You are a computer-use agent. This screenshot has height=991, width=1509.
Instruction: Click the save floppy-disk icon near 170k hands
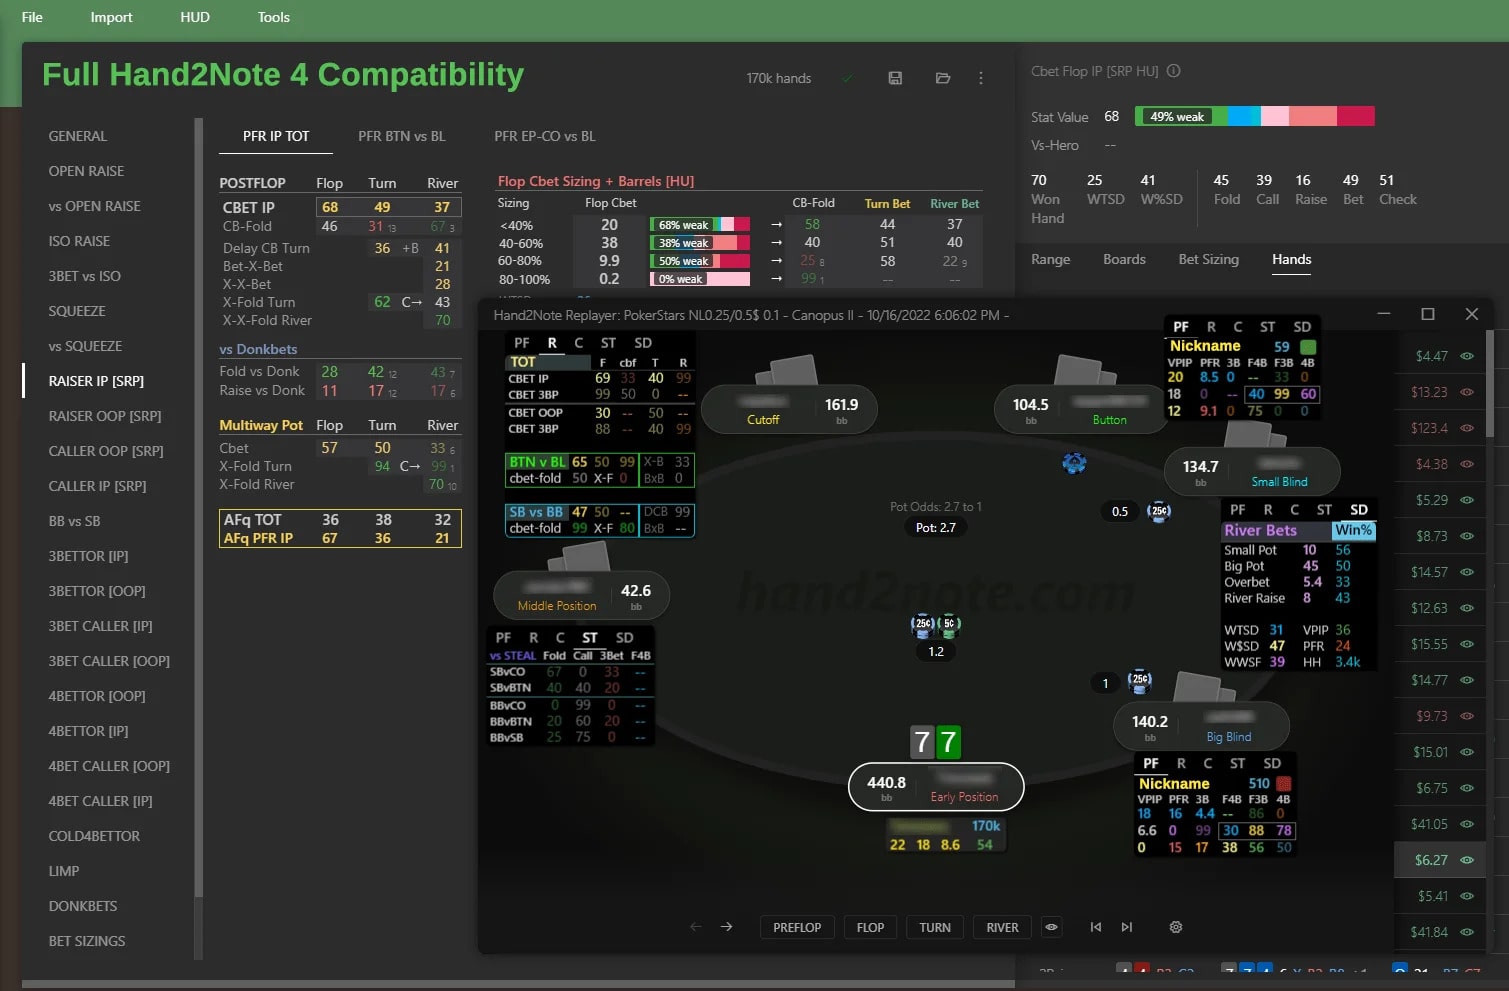tap(895, 78)
